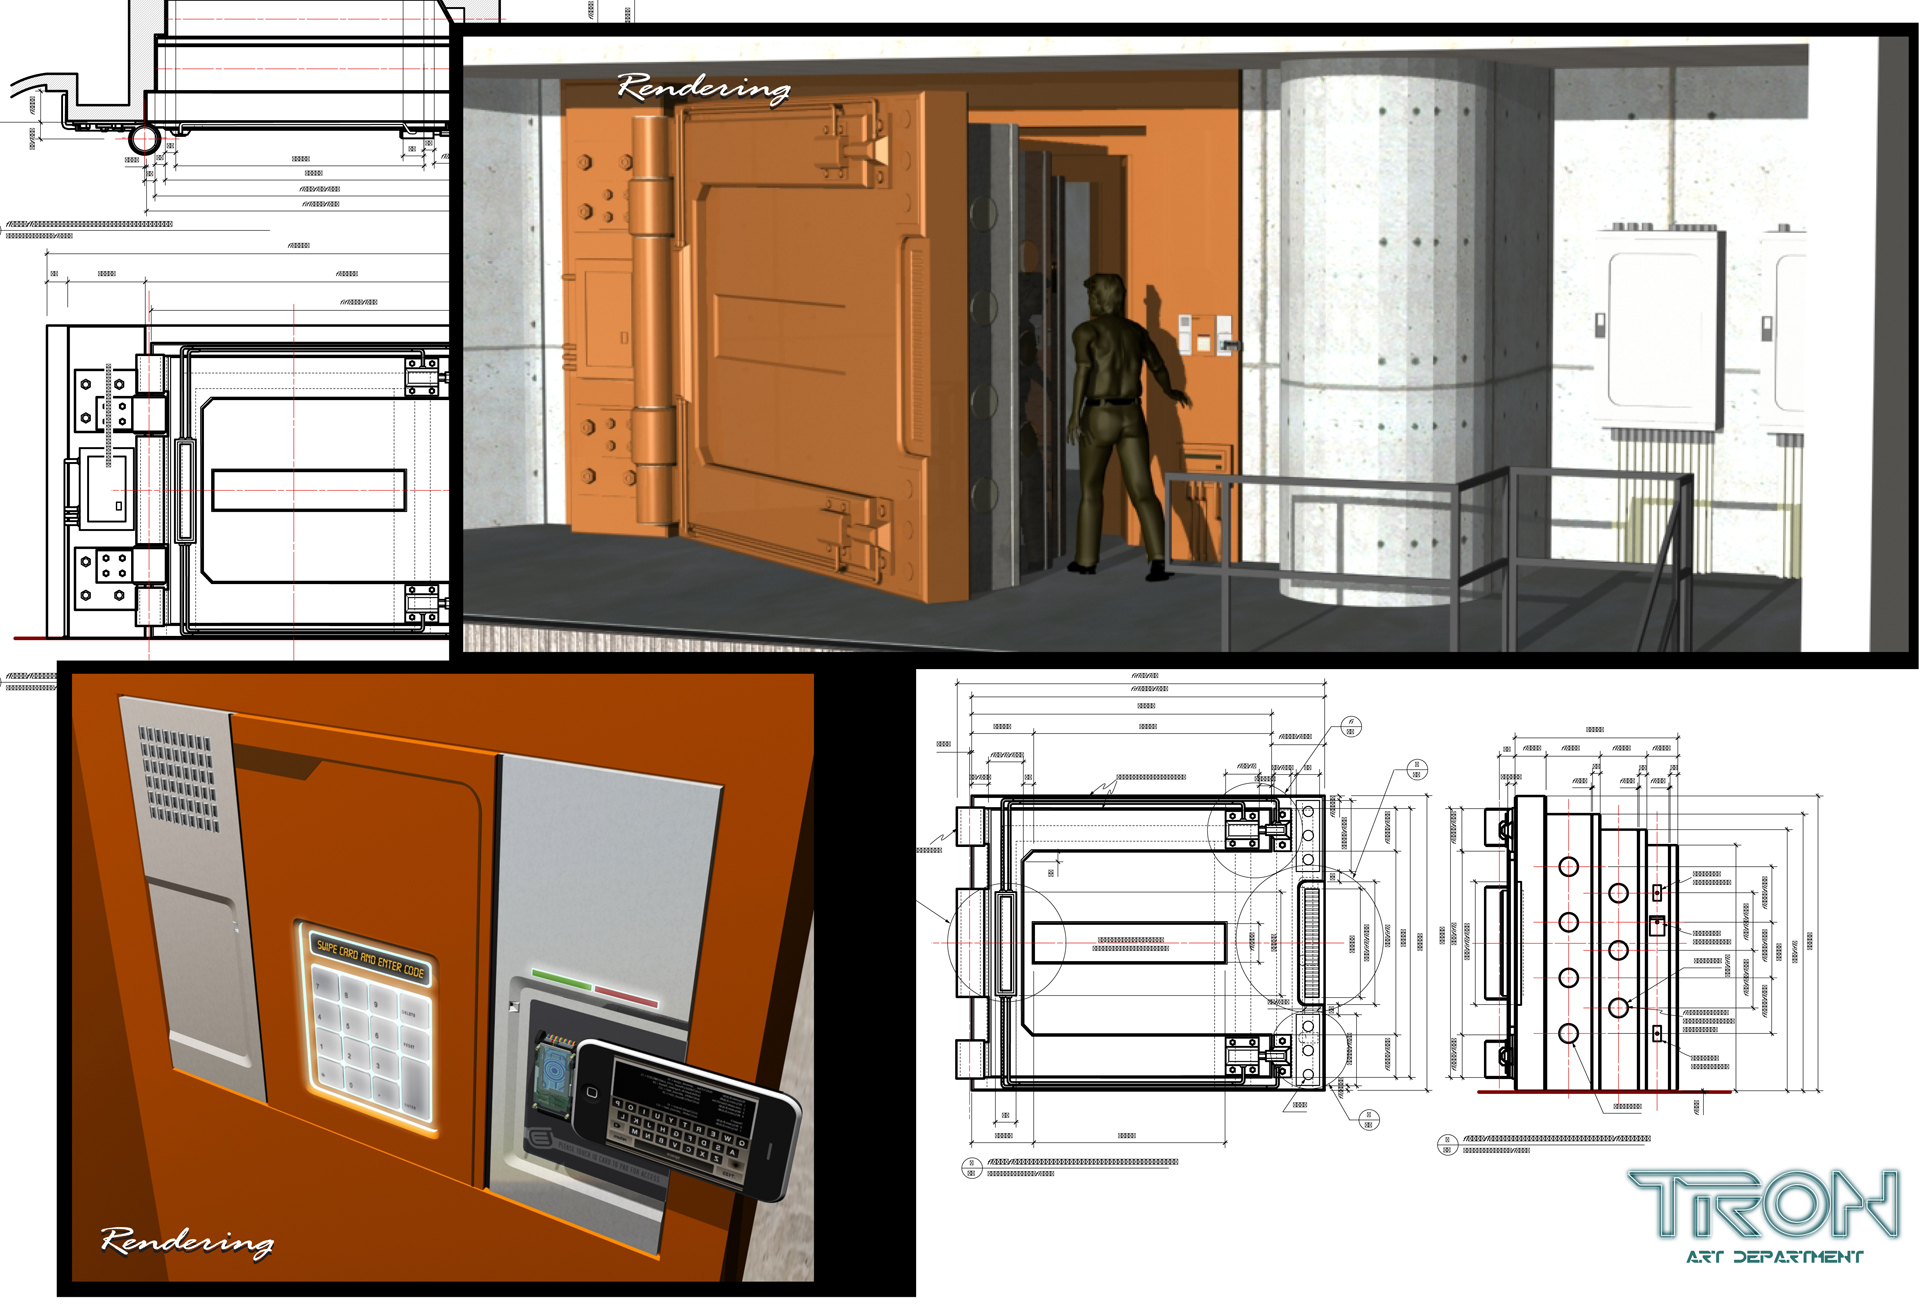
Task: Click the green indicator bar above the reader
Action: click(x=562, y=978)
